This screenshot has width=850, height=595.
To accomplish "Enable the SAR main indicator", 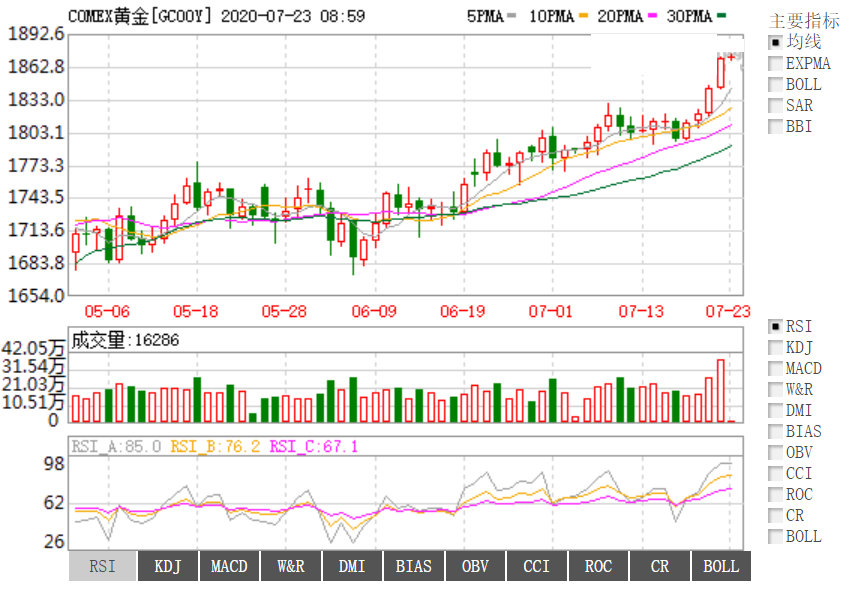I will pyautogui.click(x=775, y=105).
